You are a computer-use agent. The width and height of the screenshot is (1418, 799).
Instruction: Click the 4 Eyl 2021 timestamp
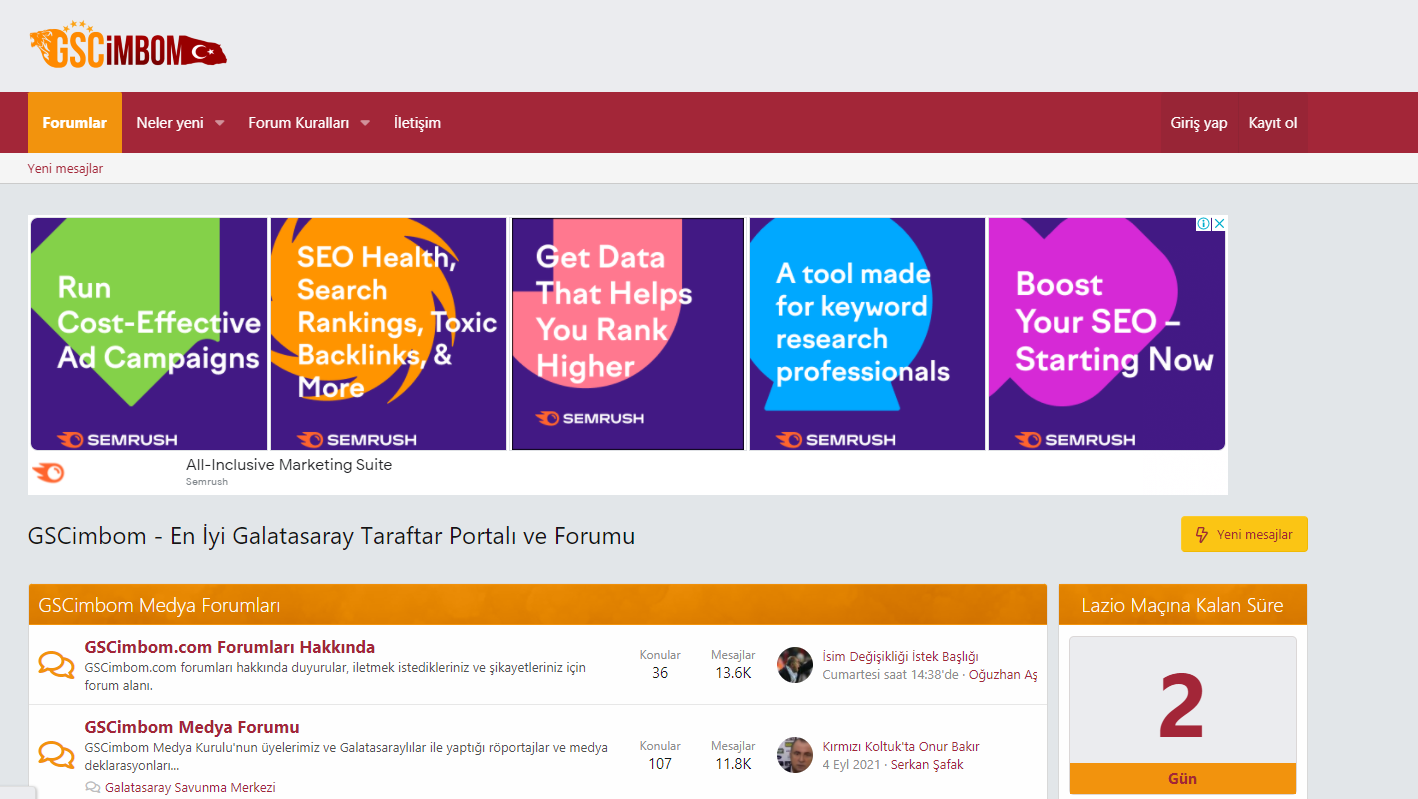pos(852,765)
